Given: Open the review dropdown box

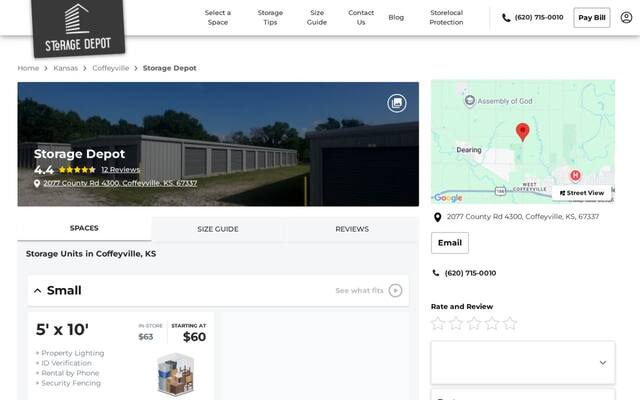Looking at the screenshot, I should (x=523, y=362).
